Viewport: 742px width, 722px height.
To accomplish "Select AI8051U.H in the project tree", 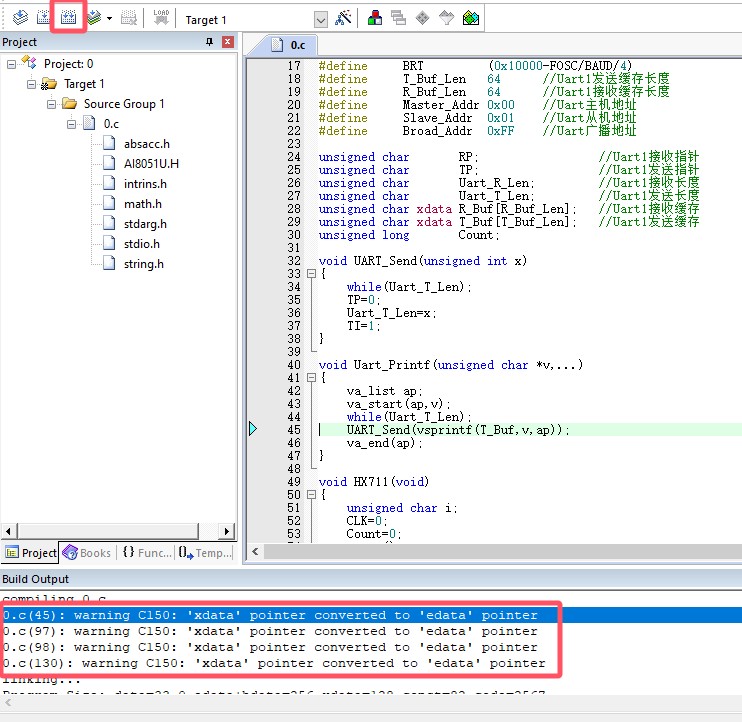I will pyautogui.click(x=151, y=164).
